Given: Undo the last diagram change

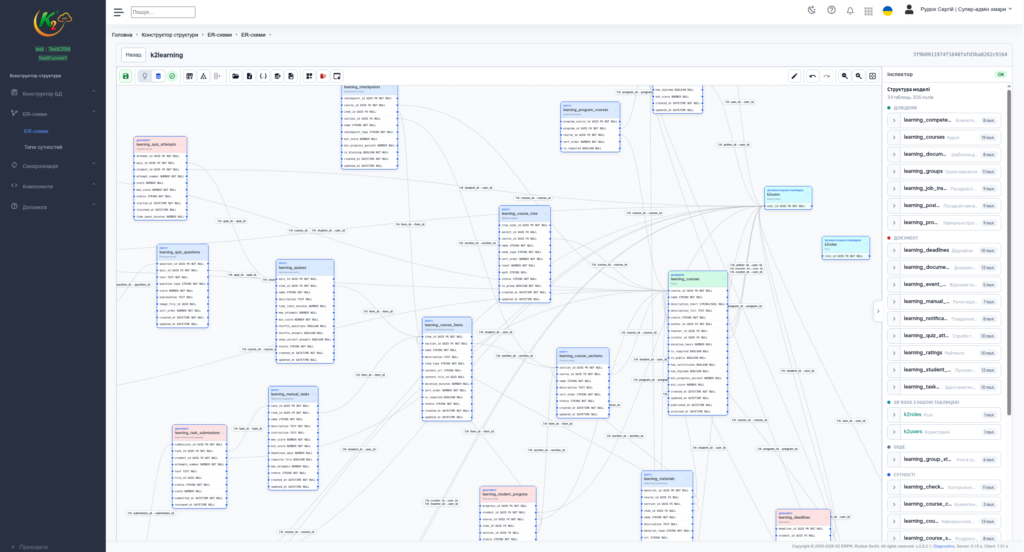Looking at the screenshot, I should tap(812, 76).
